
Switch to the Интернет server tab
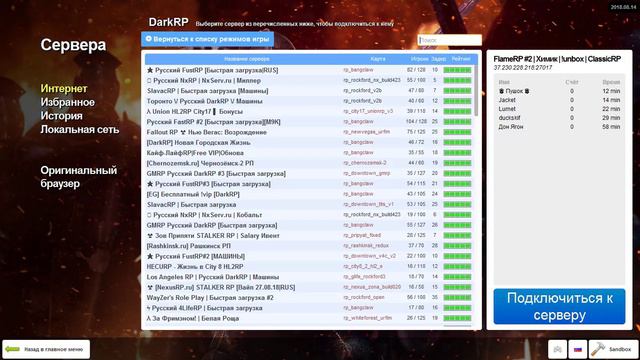(64, 89)
